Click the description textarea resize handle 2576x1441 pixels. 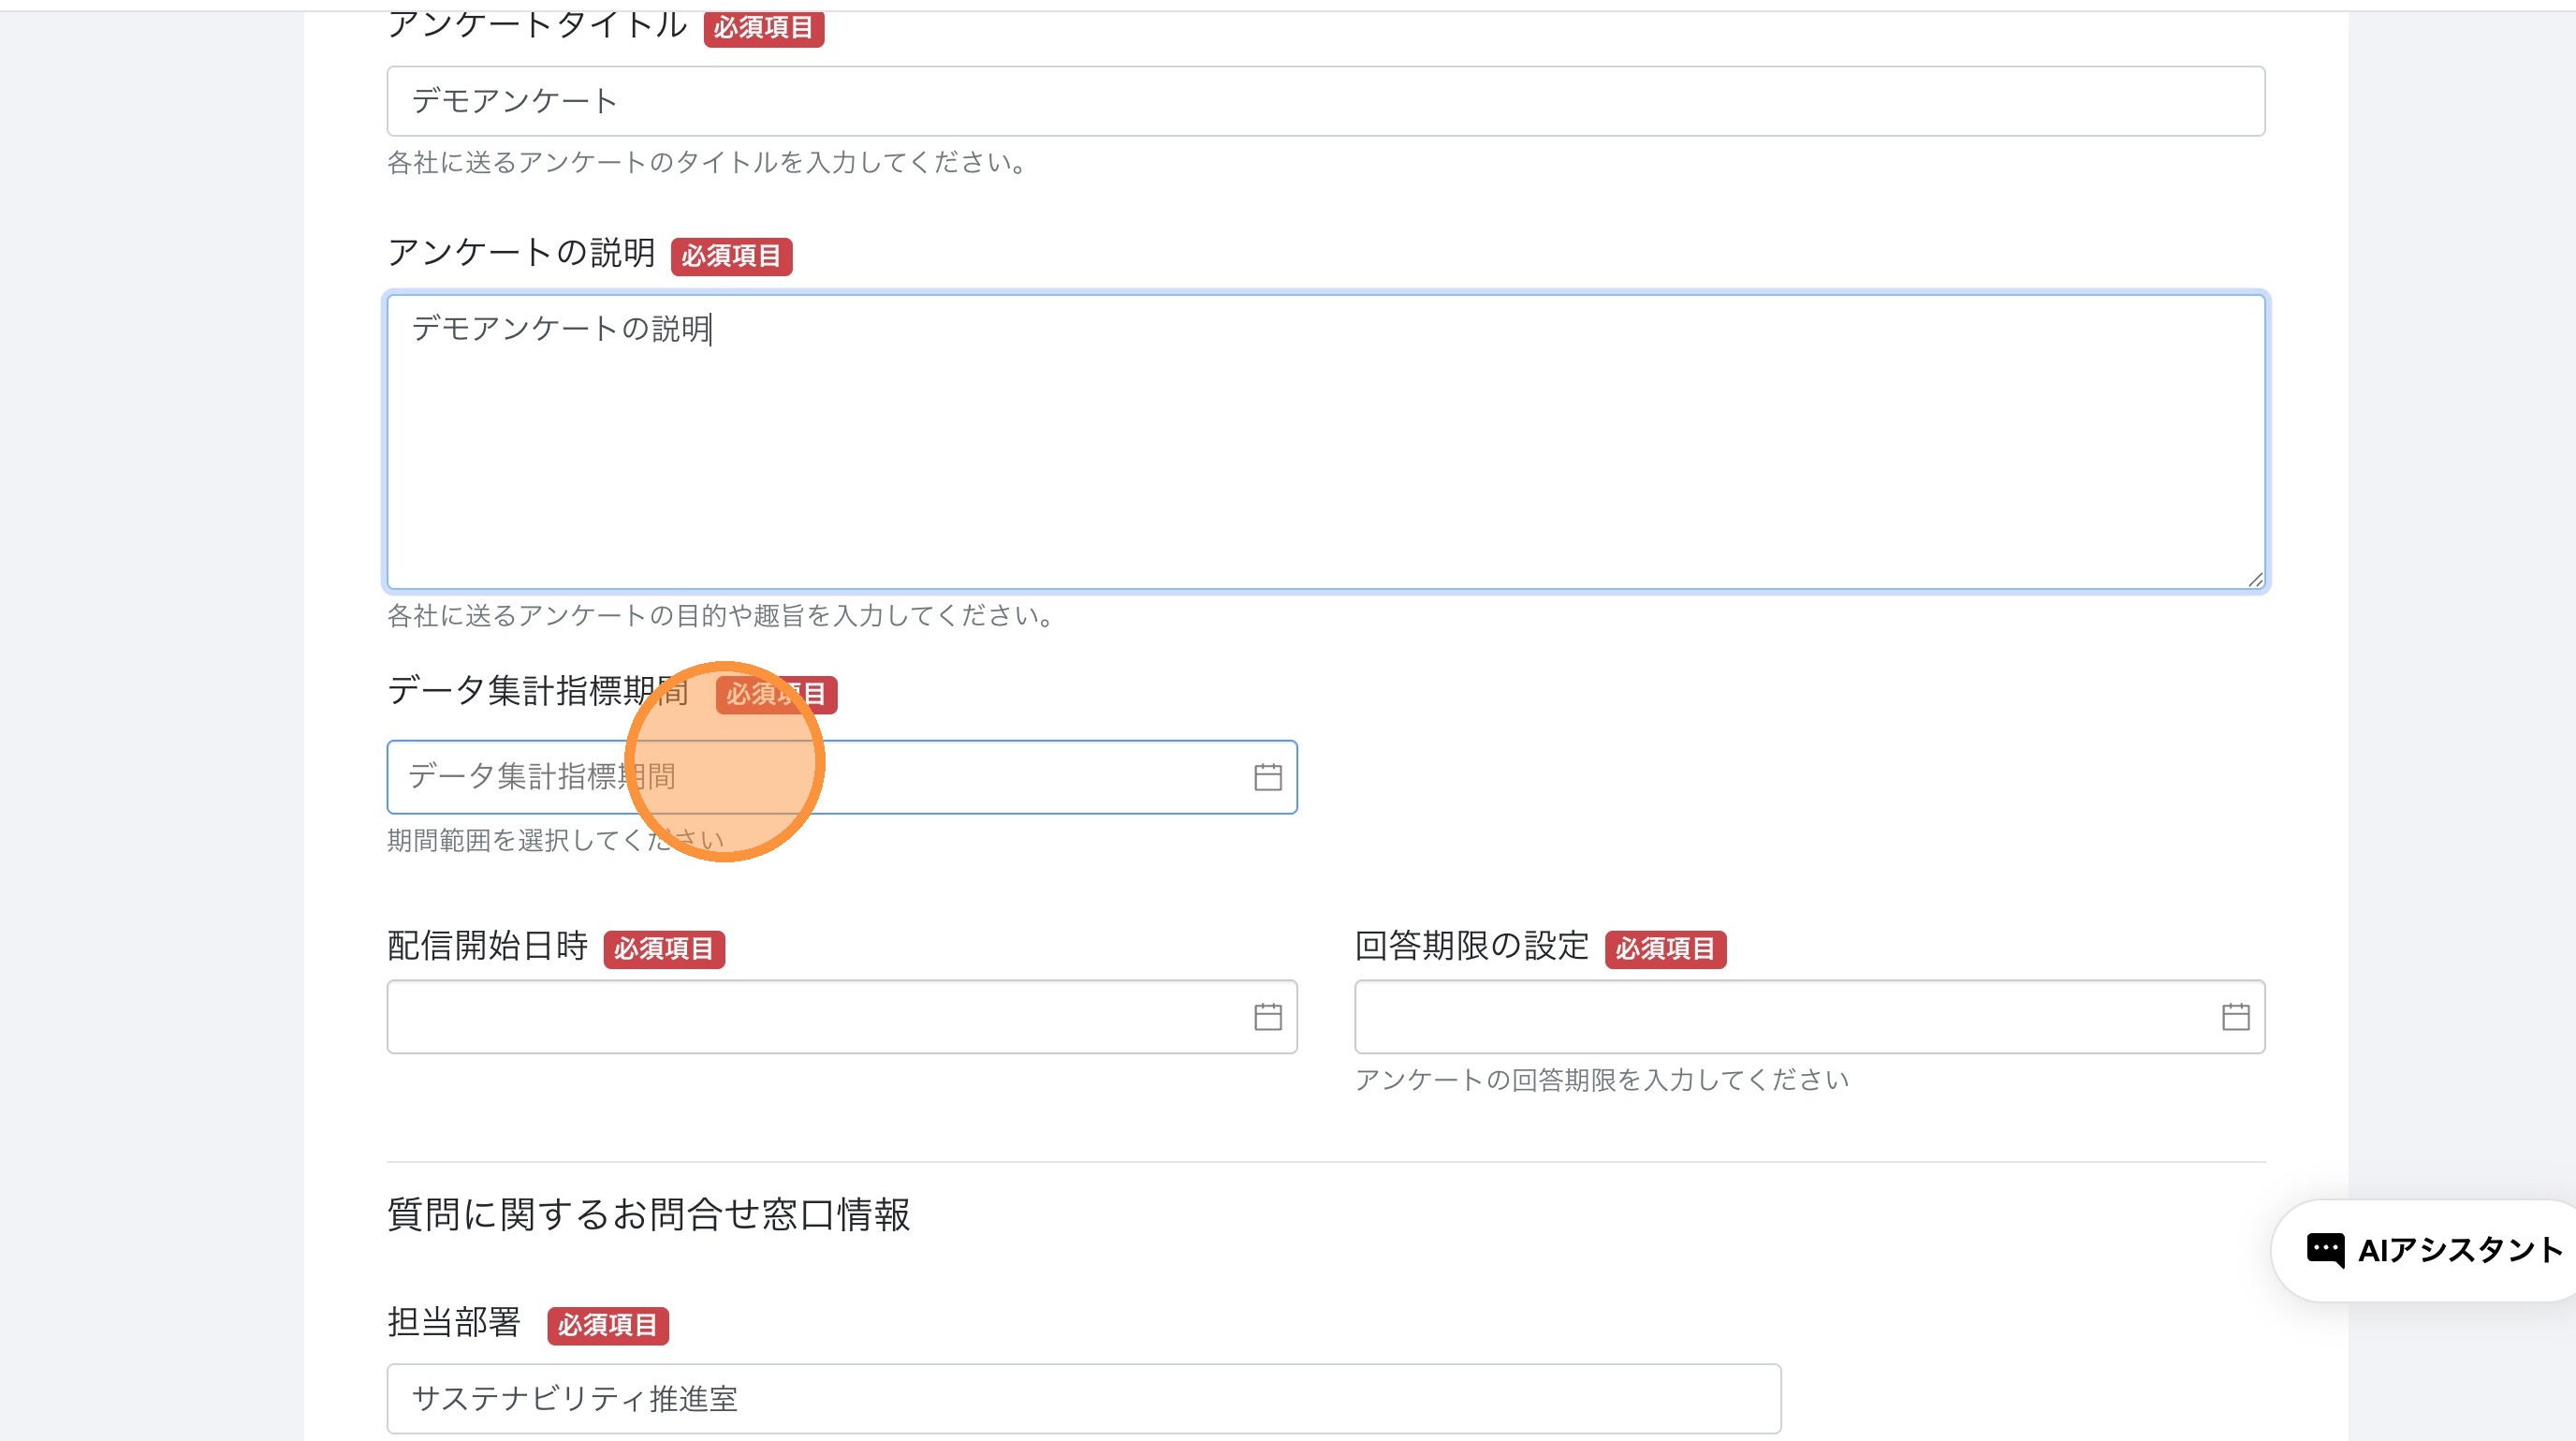click(2255, 580)
